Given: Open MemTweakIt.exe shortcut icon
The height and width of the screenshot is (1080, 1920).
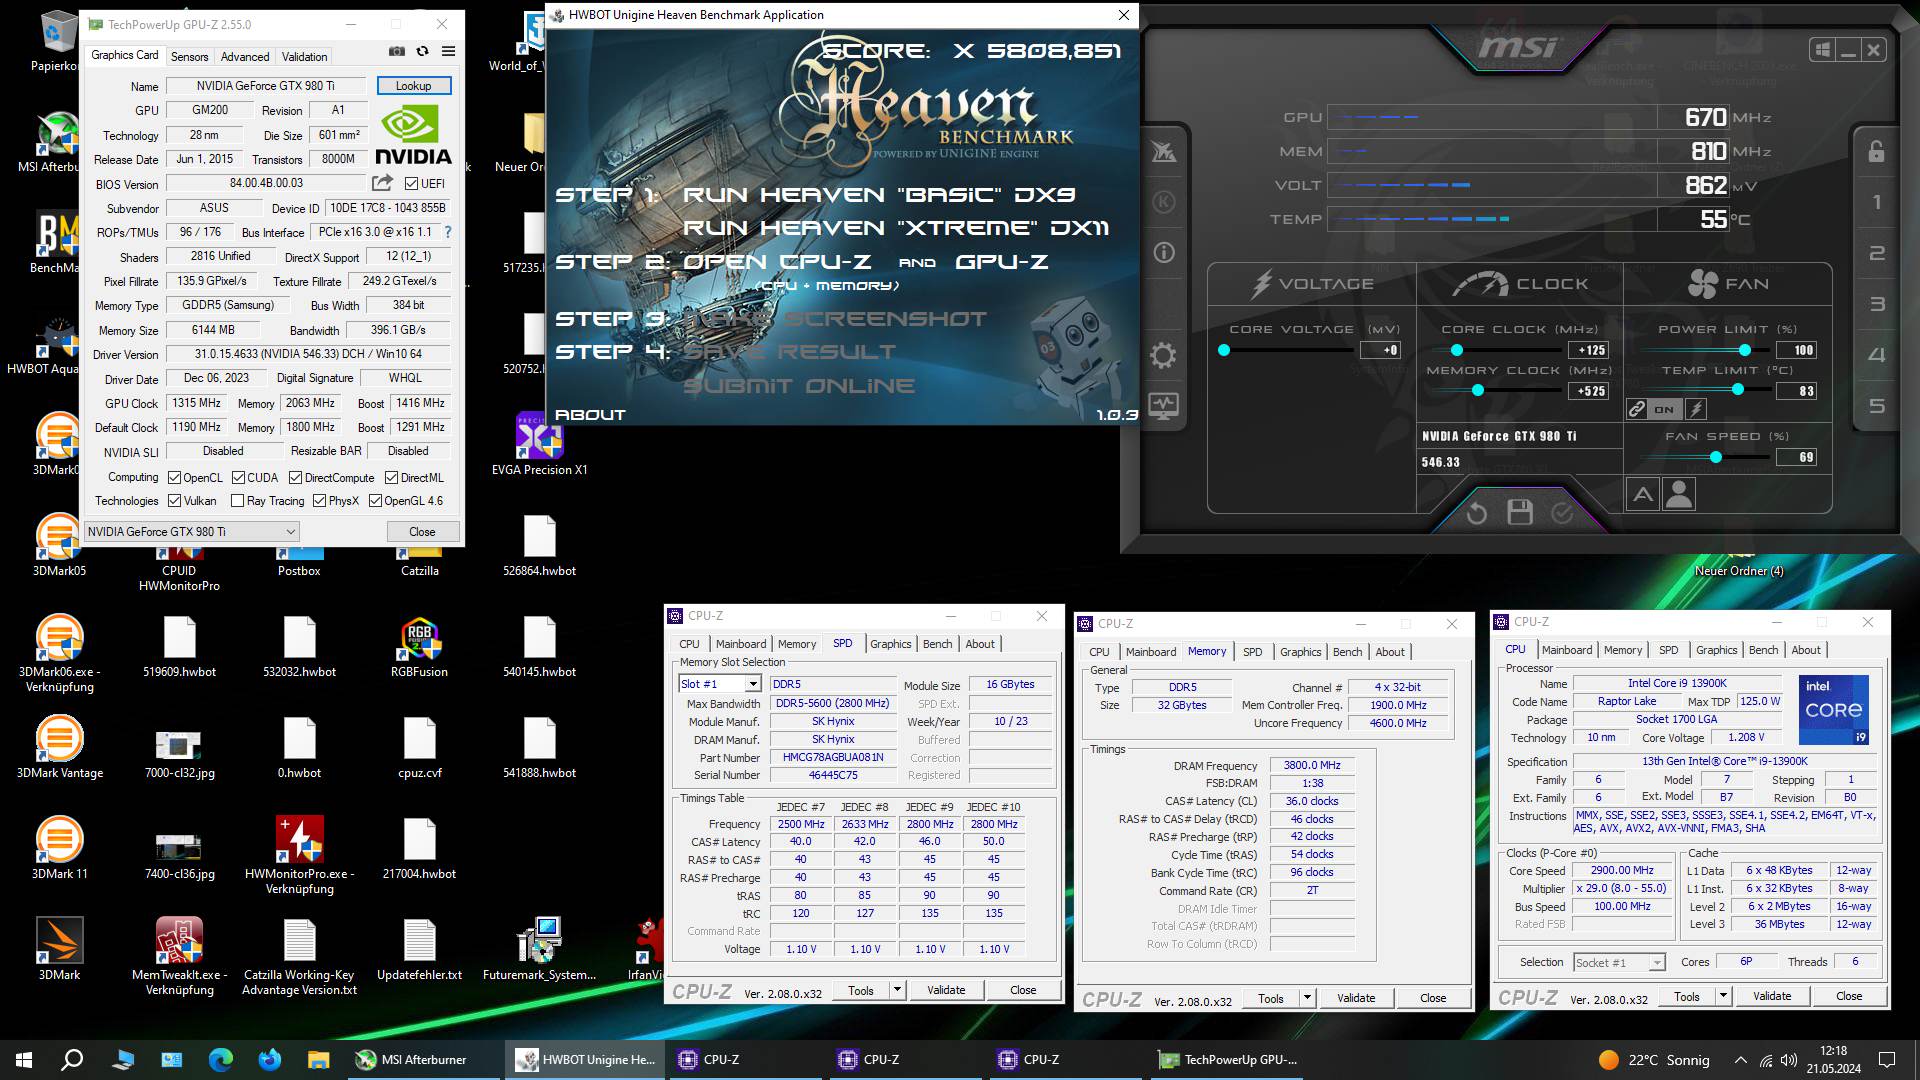Looking at the screenshot, I should click(179, 940).
